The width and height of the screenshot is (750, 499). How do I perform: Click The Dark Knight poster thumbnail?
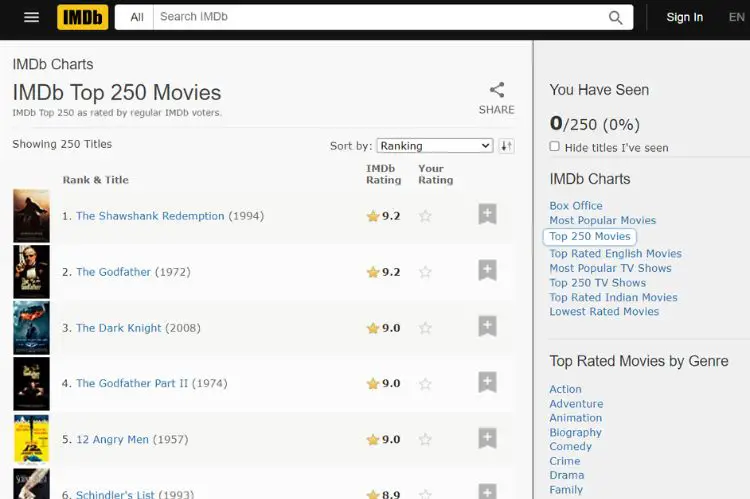[31, 328]
